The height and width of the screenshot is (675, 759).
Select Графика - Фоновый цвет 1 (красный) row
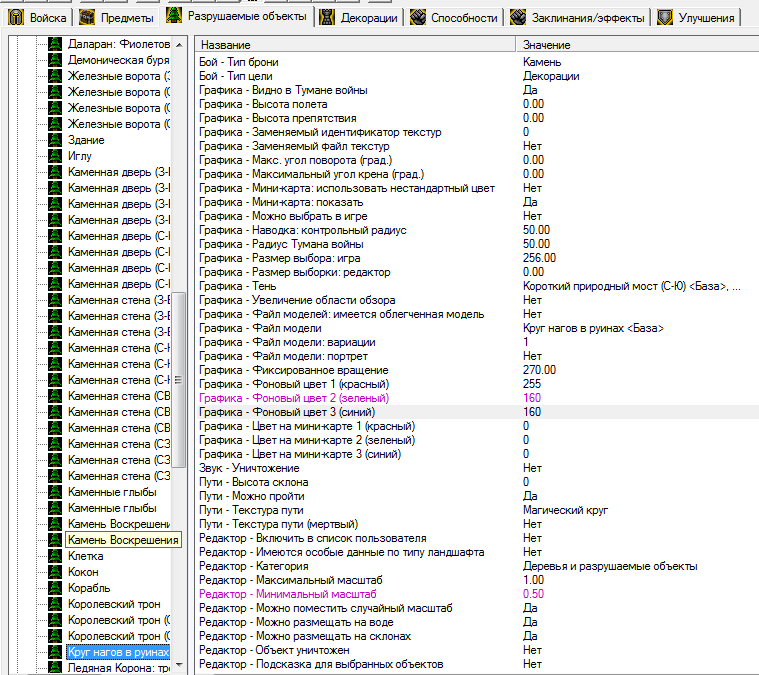coord(477,384)
